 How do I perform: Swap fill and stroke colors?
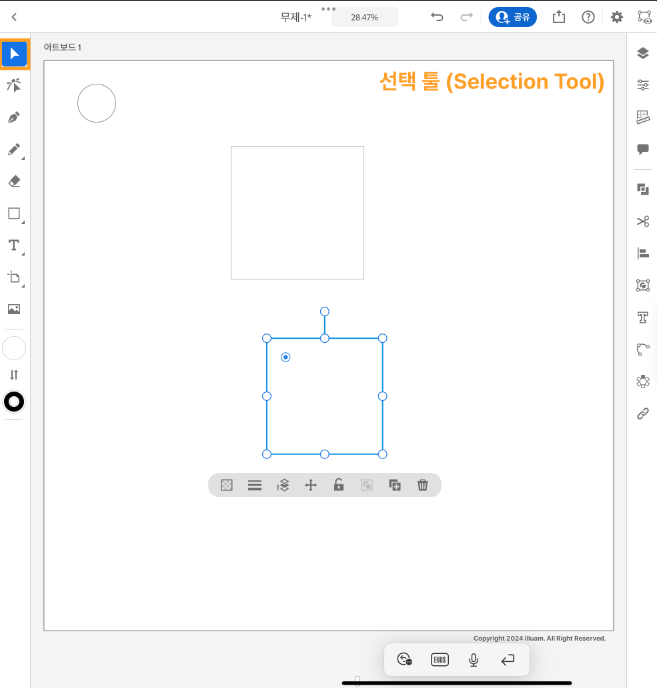tap(14, 375)
